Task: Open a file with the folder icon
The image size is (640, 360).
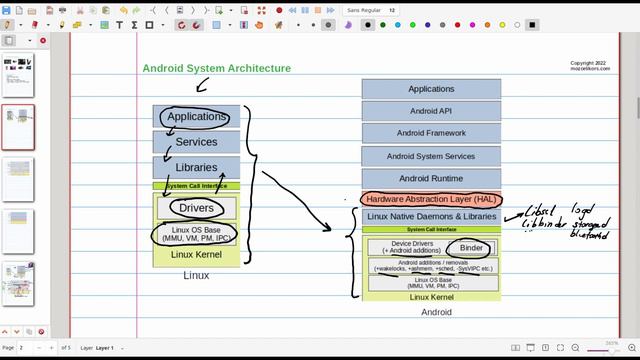Action: click(32, 10)
